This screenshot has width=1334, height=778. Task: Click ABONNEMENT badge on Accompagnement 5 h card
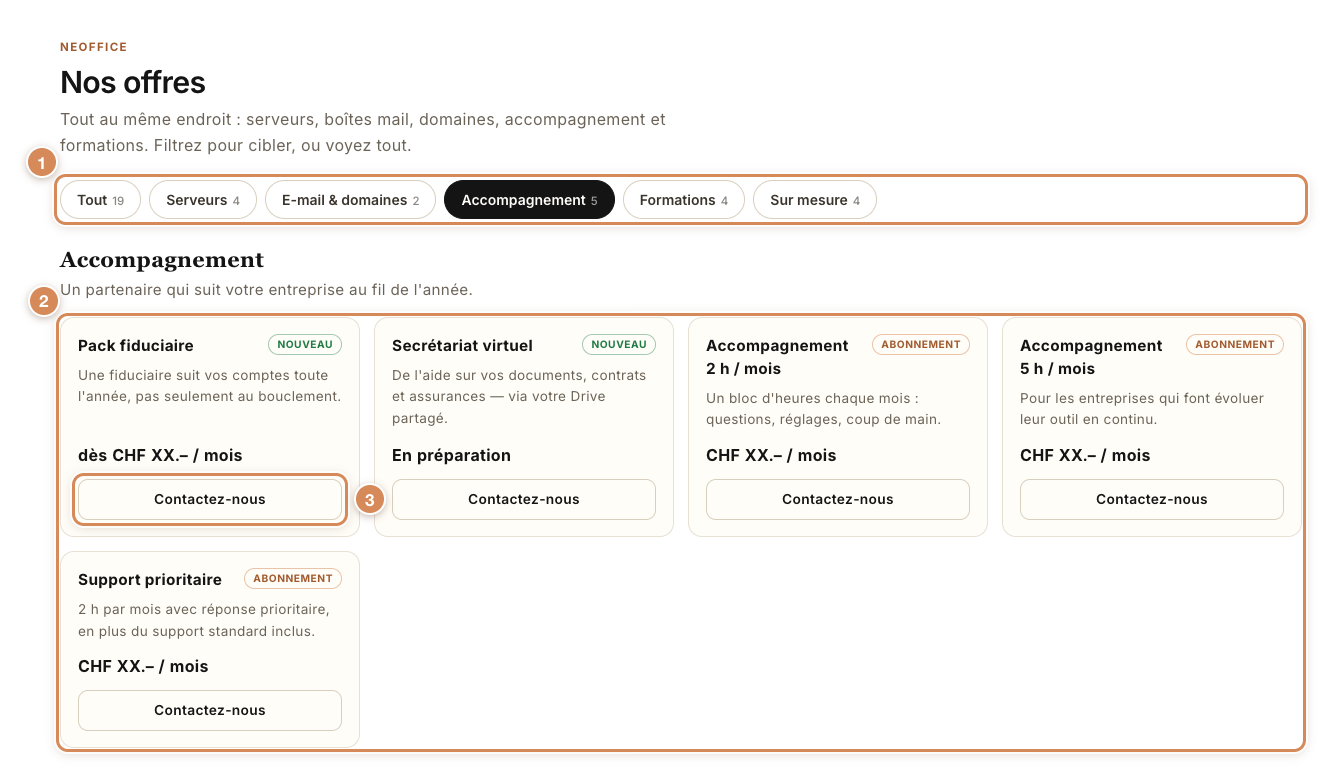point(1235,344)
